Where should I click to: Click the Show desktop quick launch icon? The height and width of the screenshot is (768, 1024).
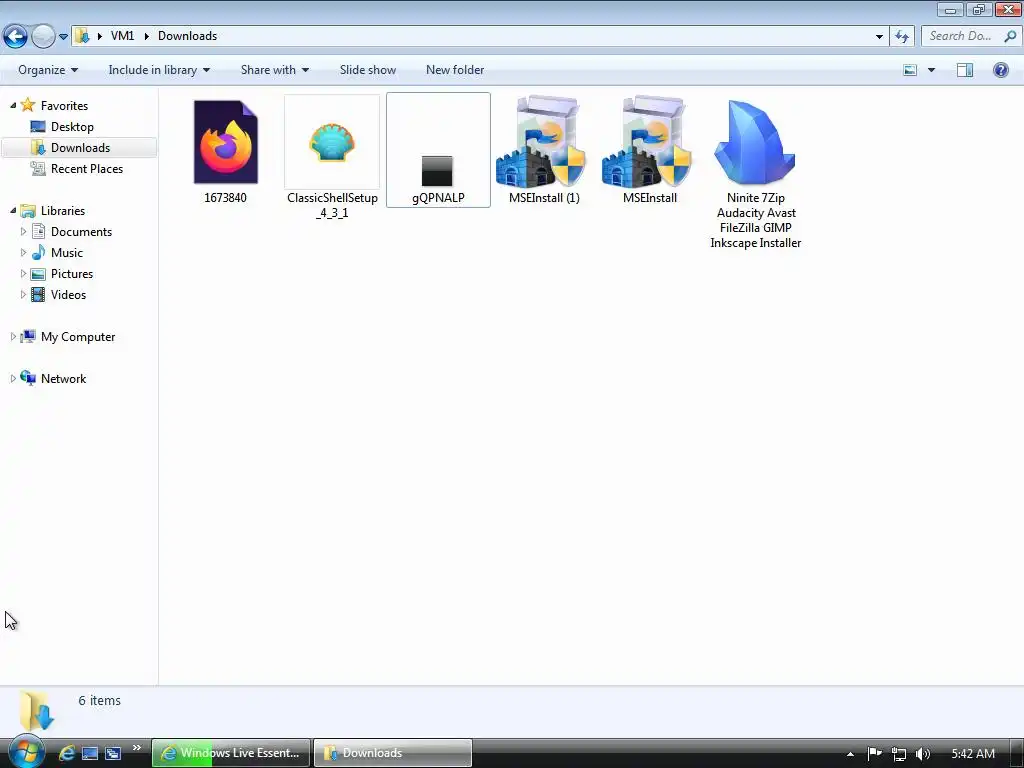tap(90, 753)
